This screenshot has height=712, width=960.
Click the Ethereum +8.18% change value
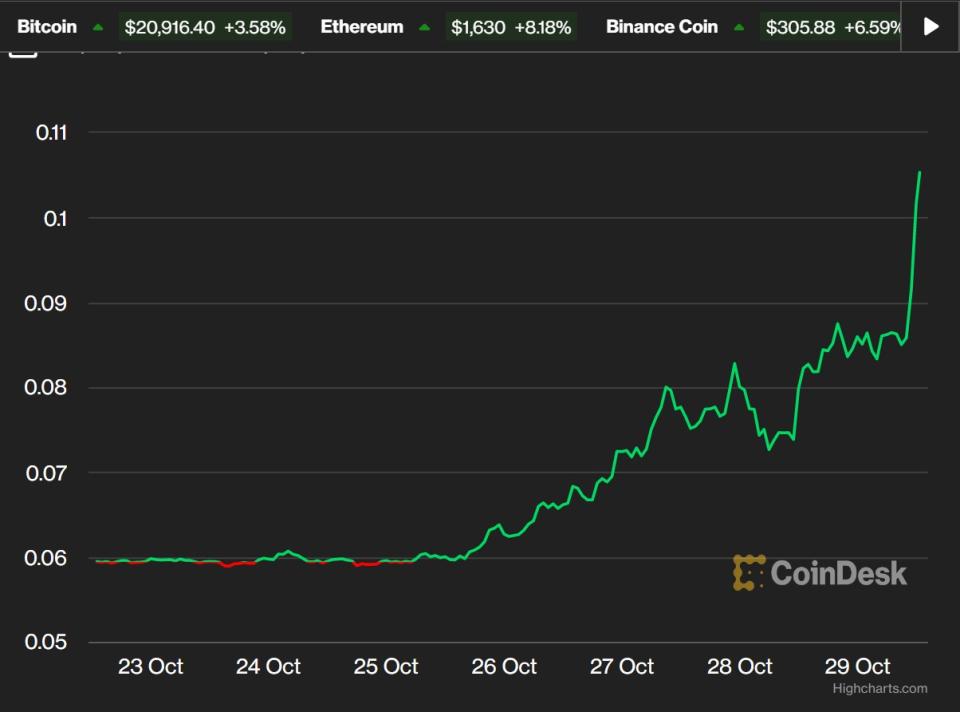click(543, 27)
